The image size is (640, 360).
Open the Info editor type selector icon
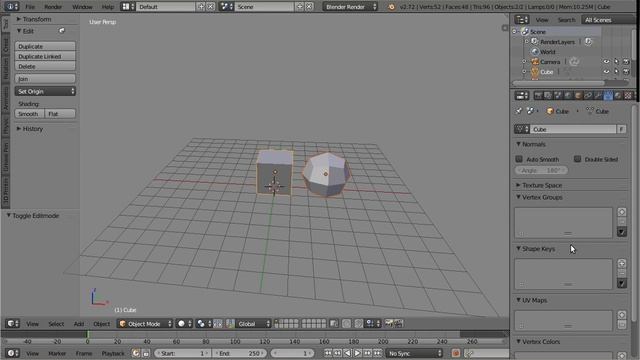click(x=11, y=7)
